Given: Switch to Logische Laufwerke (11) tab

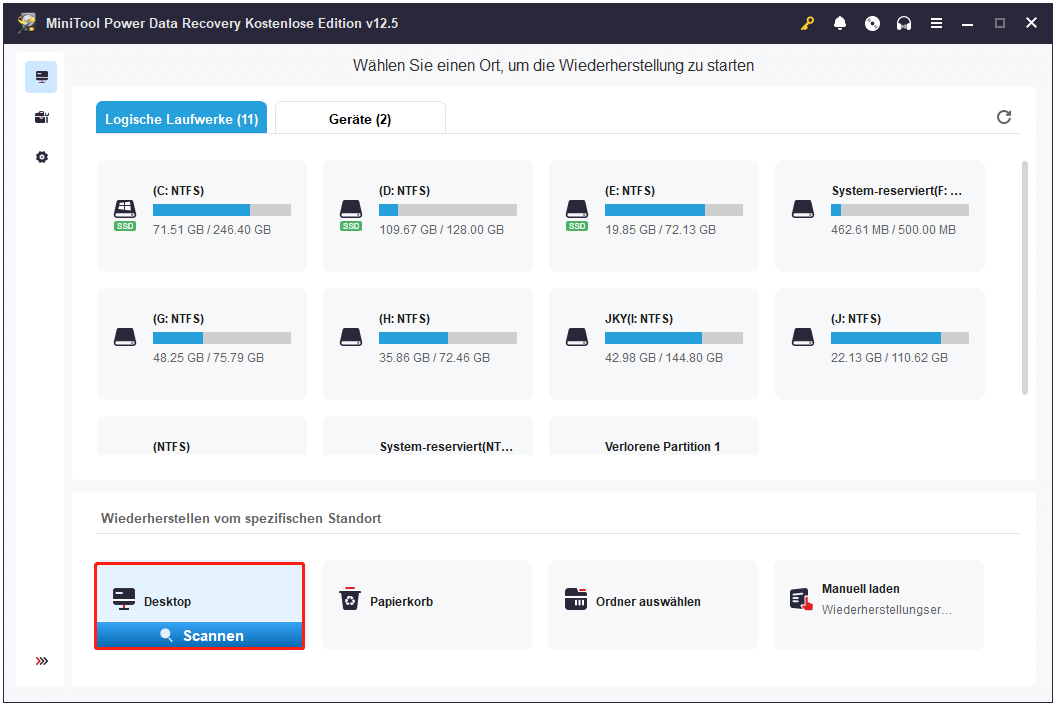Looking at the screenshot, I should tap(181, 118).
